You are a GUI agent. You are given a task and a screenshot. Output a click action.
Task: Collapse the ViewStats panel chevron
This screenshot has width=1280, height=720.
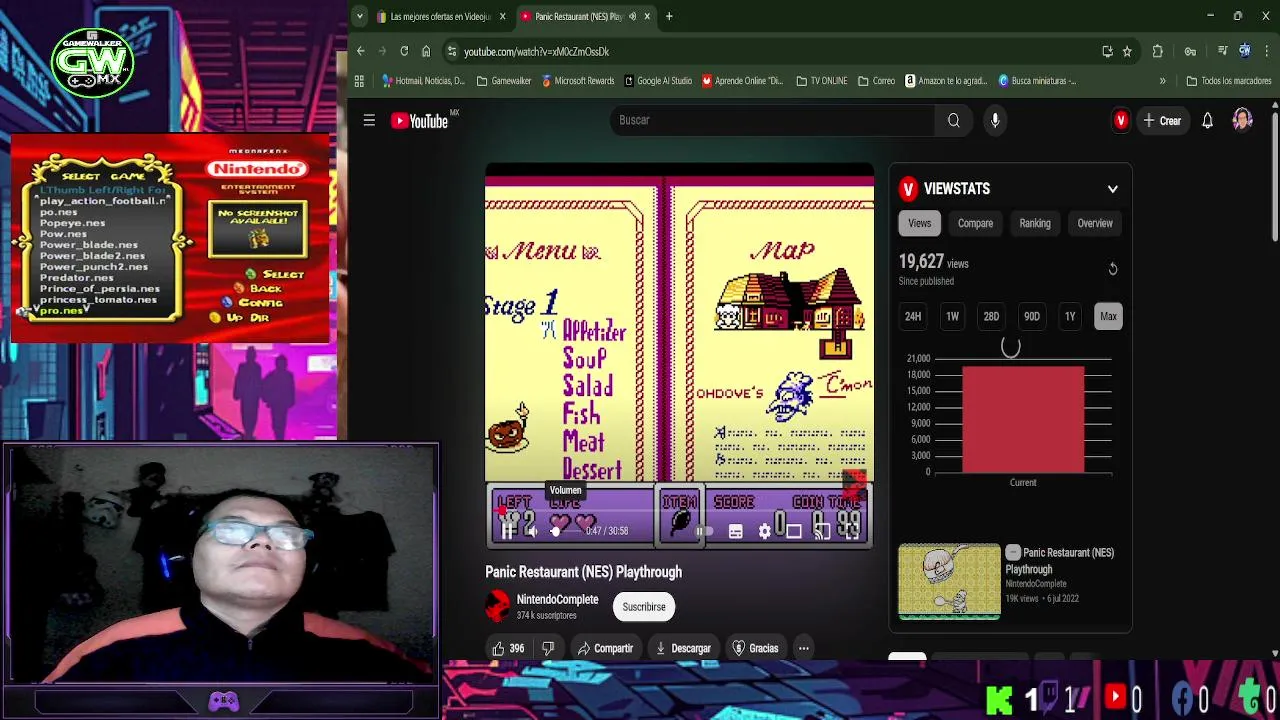1112,189
